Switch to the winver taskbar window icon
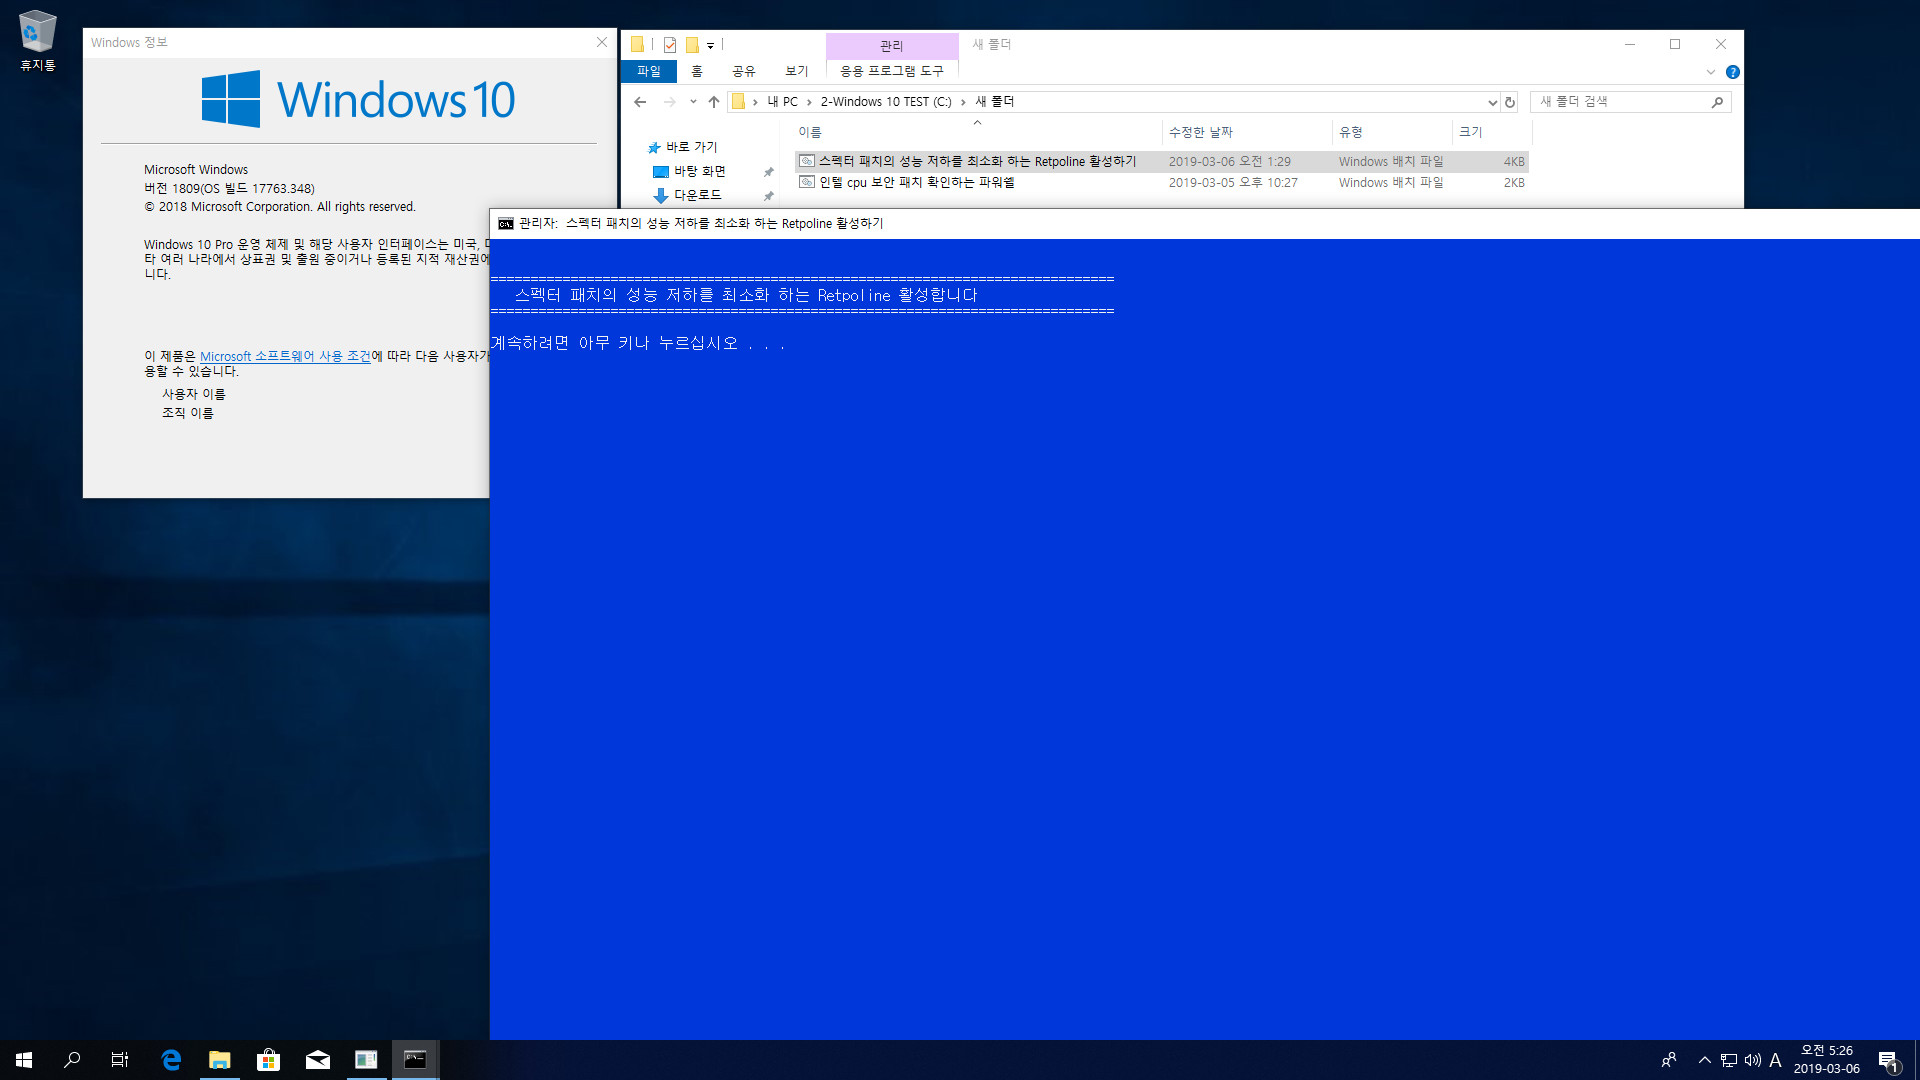This screenshot has height=1080, width=1920. click(x=366, y=1060)
